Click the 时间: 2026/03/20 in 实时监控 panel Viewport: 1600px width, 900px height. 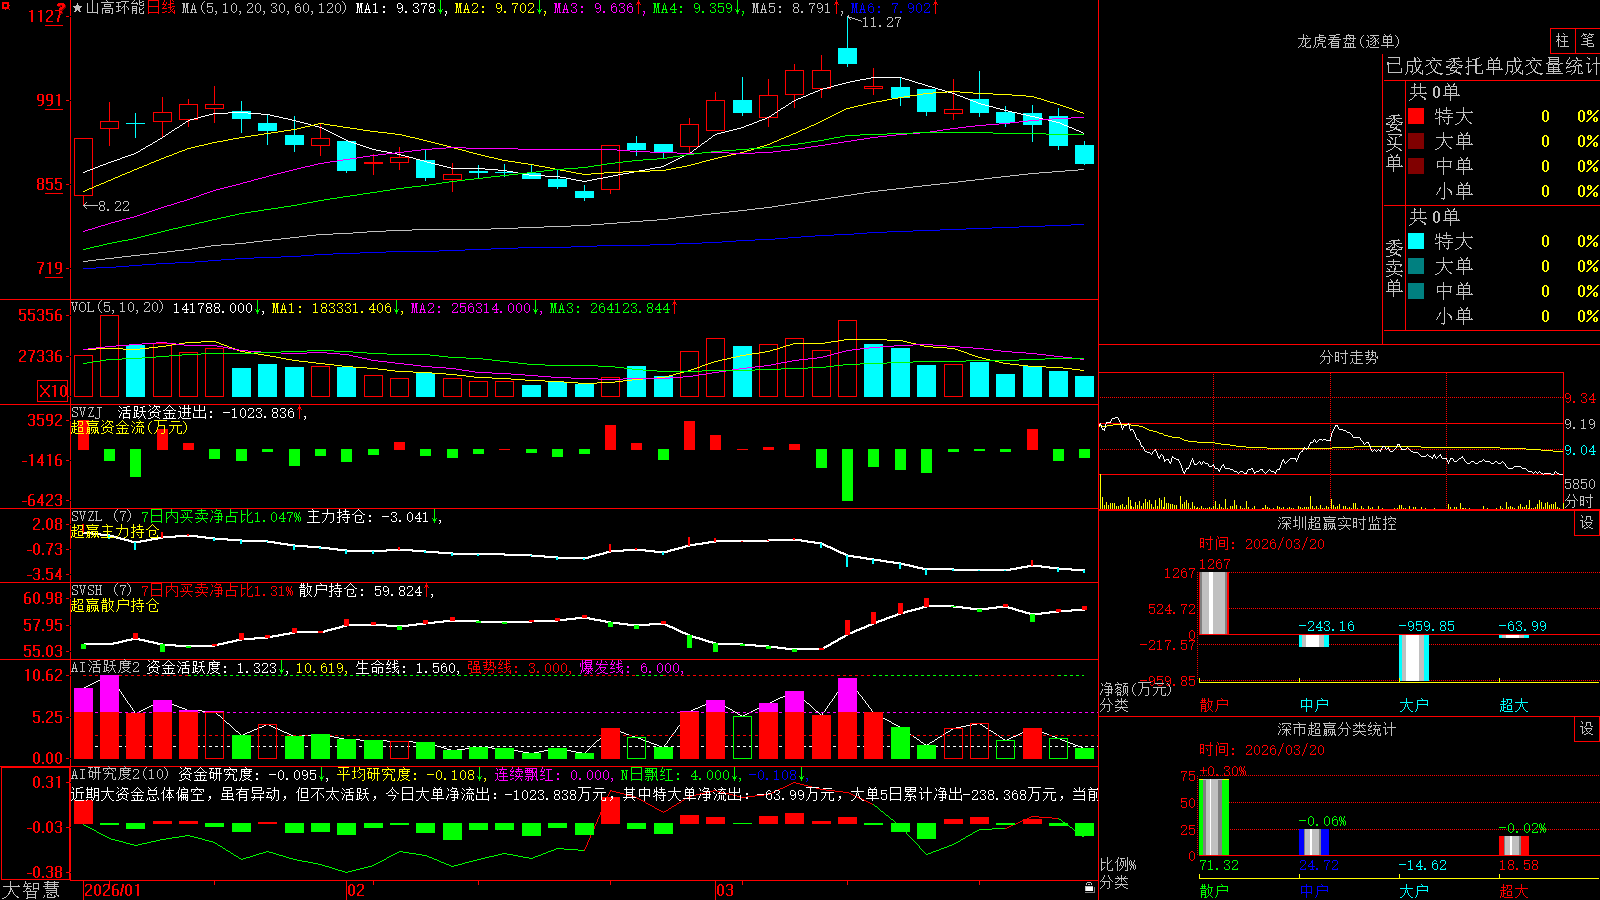coord(1262,544)
